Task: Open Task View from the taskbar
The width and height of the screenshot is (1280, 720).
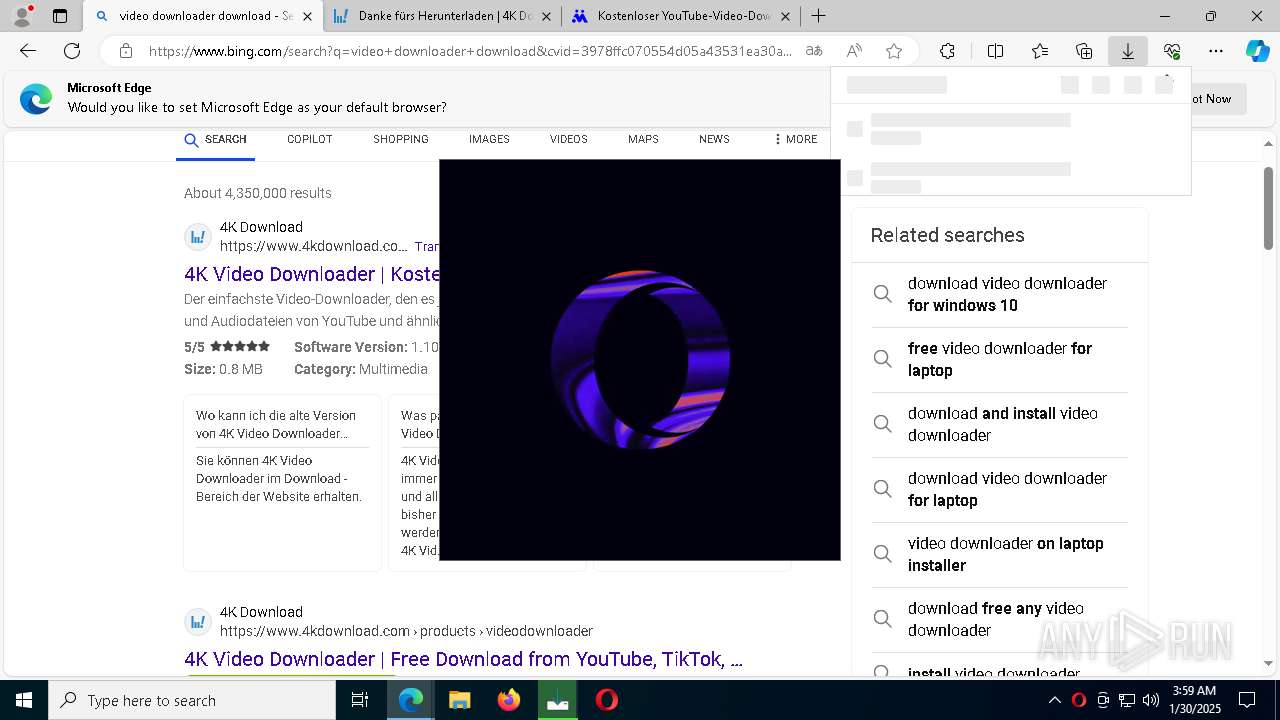Action: click(361, 700)
